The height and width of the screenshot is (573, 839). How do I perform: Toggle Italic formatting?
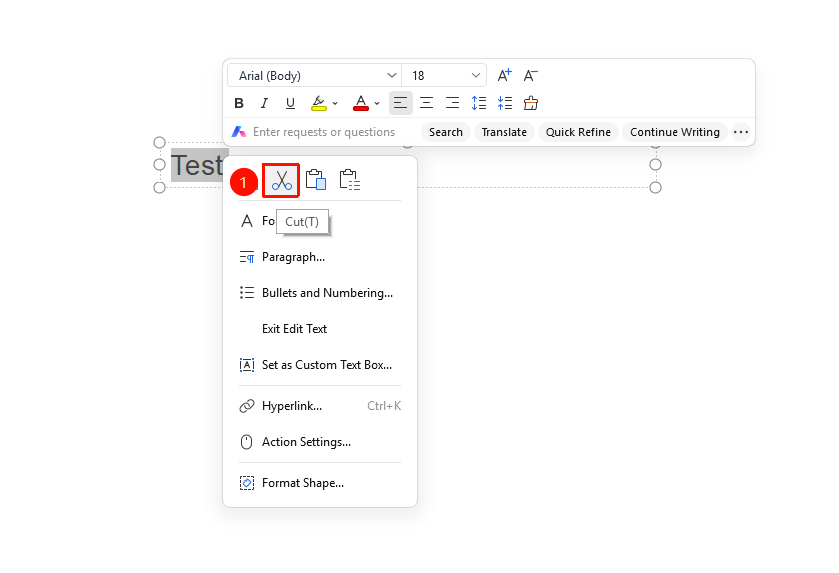point(264,103)
